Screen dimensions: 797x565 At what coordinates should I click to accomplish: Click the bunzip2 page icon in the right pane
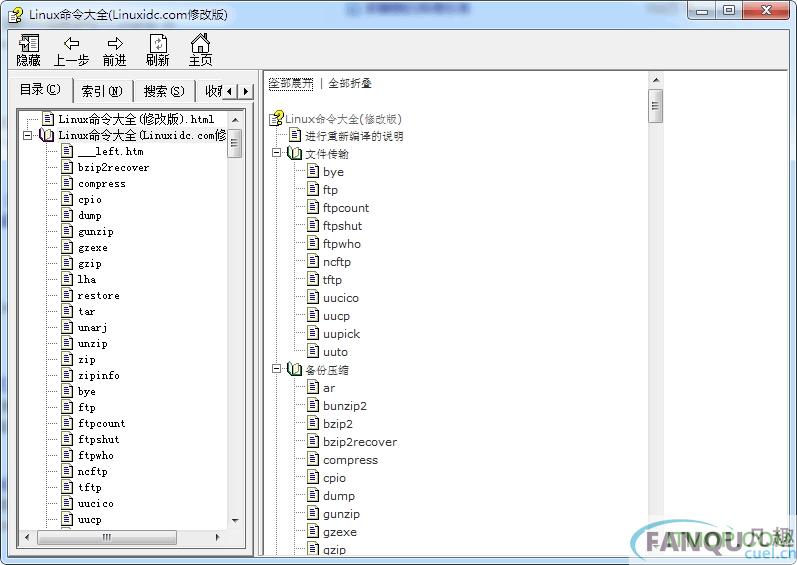coord(314,405)
